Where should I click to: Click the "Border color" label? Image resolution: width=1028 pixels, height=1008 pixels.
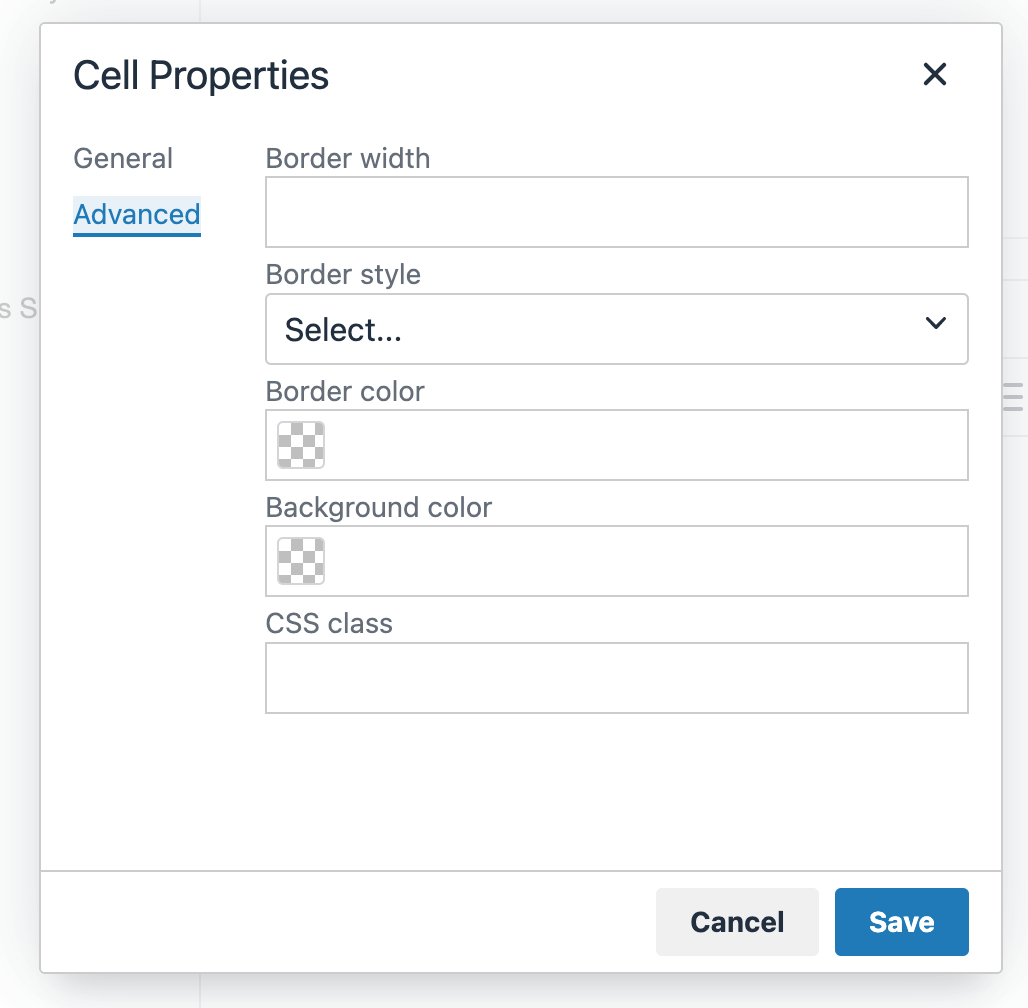coord(345,391)
